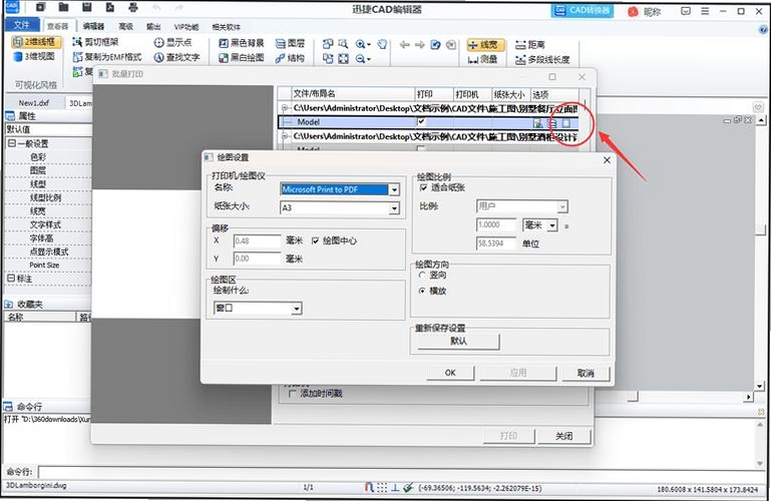Copy drawing as EMF format
The image size is (771, 501).
click(x=107, y=57)
